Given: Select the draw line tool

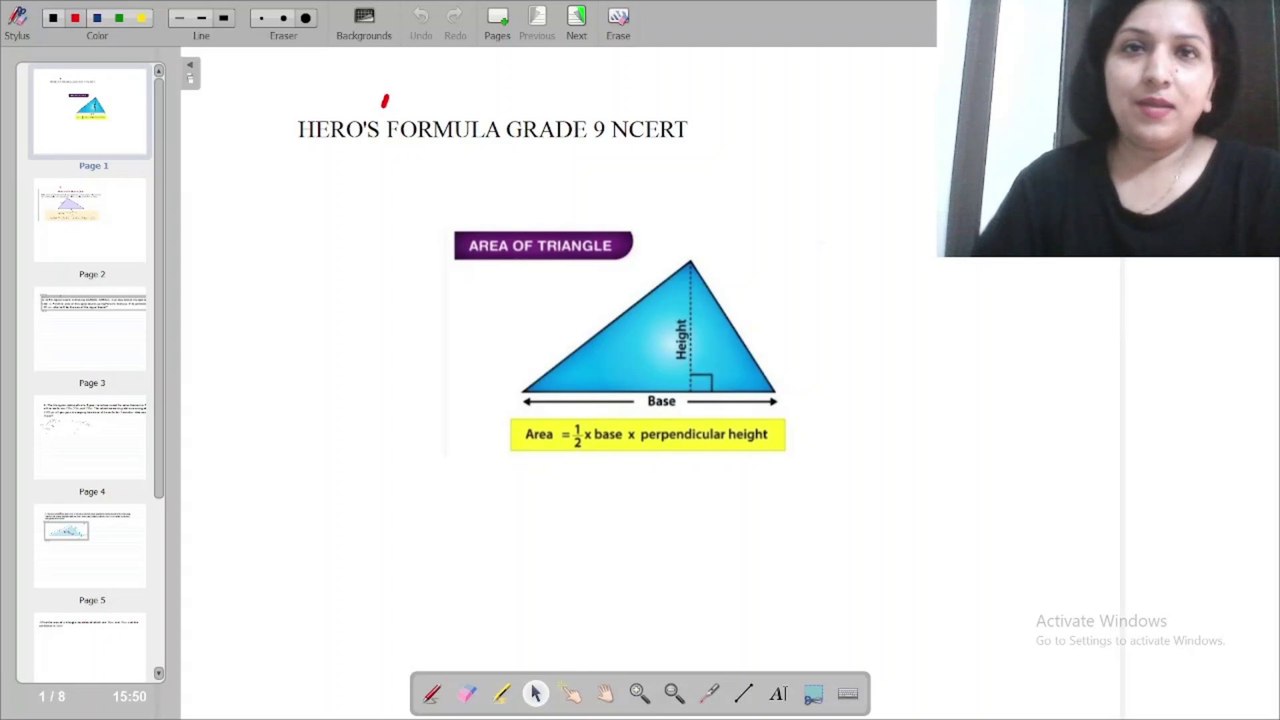Looking at the screenshot, I should 744,694.
